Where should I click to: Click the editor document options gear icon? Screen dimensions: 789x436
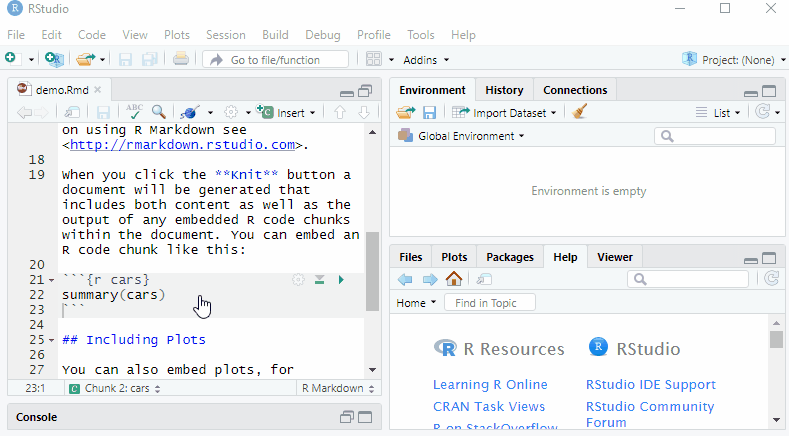[x=231, y=112]
